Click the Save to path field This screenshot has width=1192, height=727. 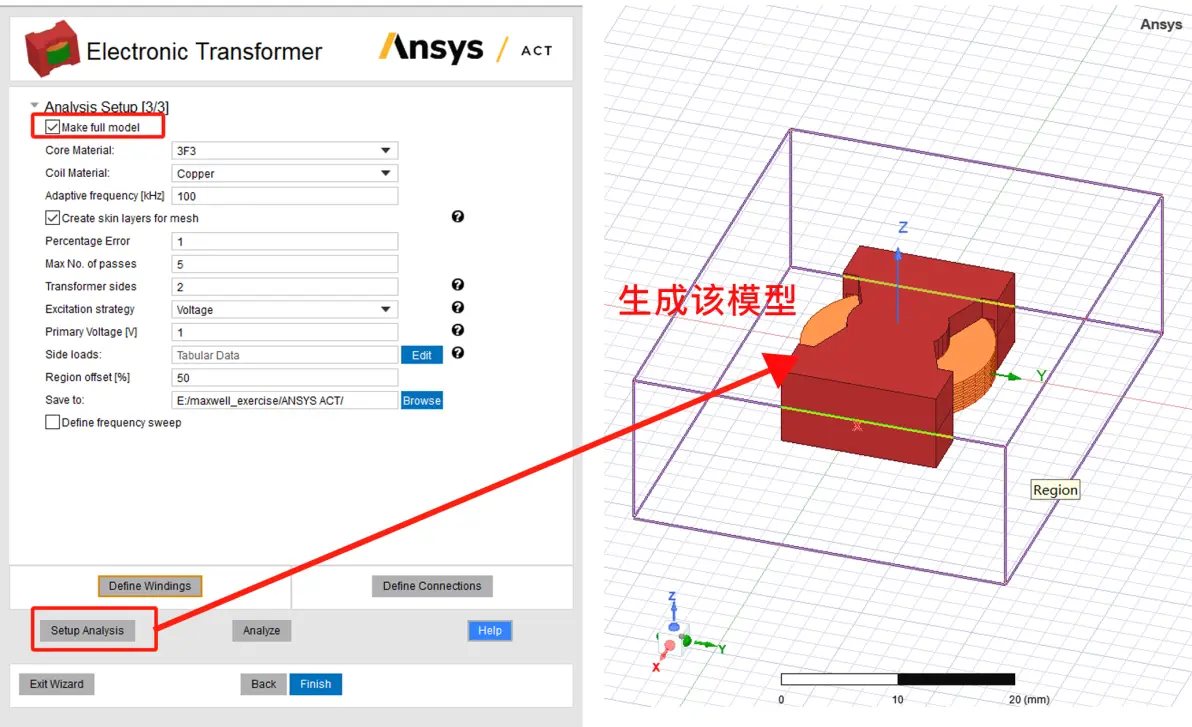click(x=284, y=401)
